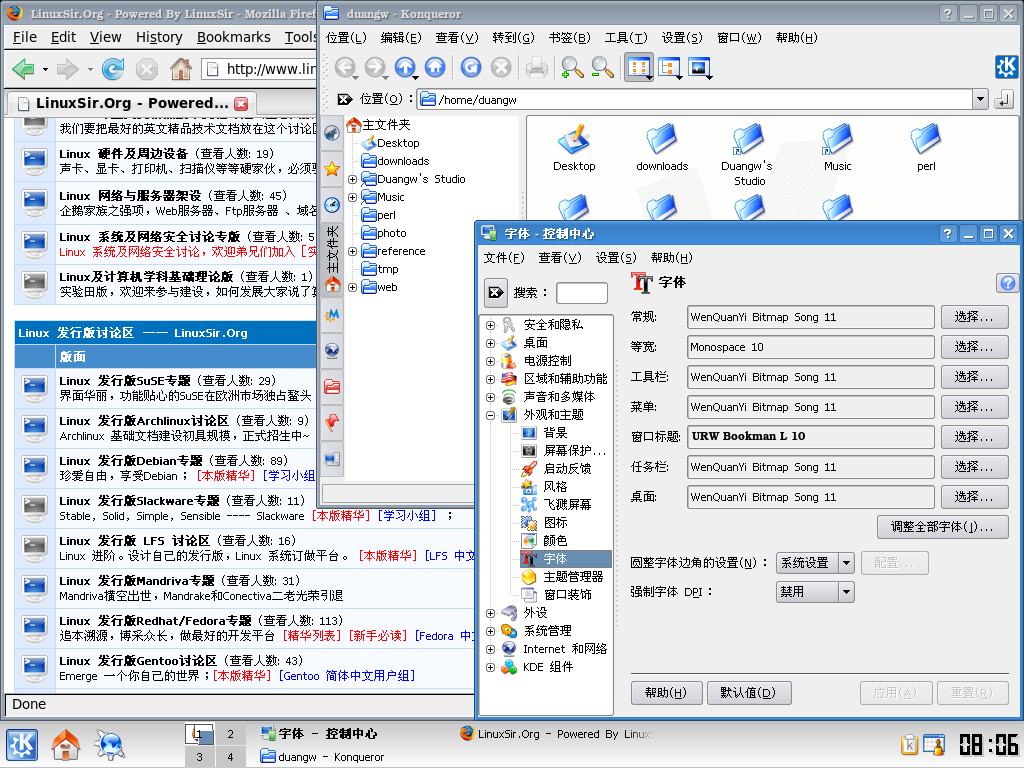
Task: Open the Music folder icon in file view
Action: click(x=837, y=148)
